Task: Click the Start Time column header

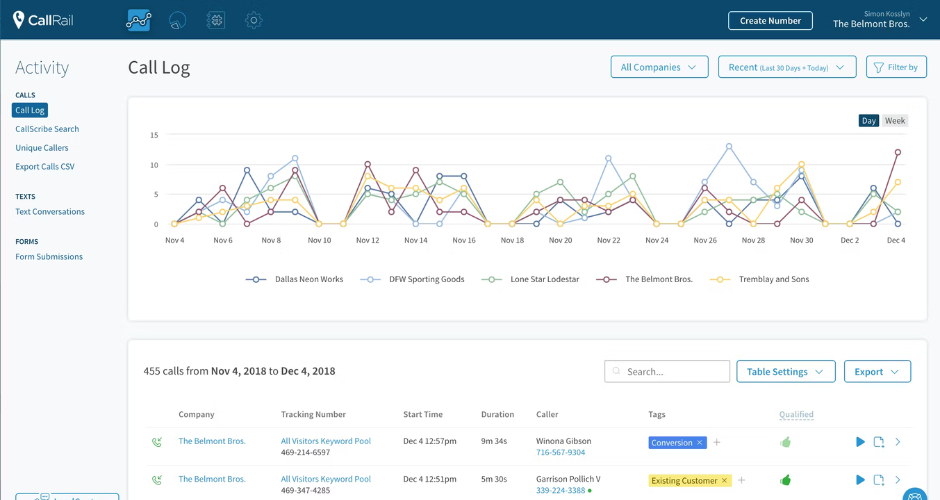Action: (x=423, y=414)
